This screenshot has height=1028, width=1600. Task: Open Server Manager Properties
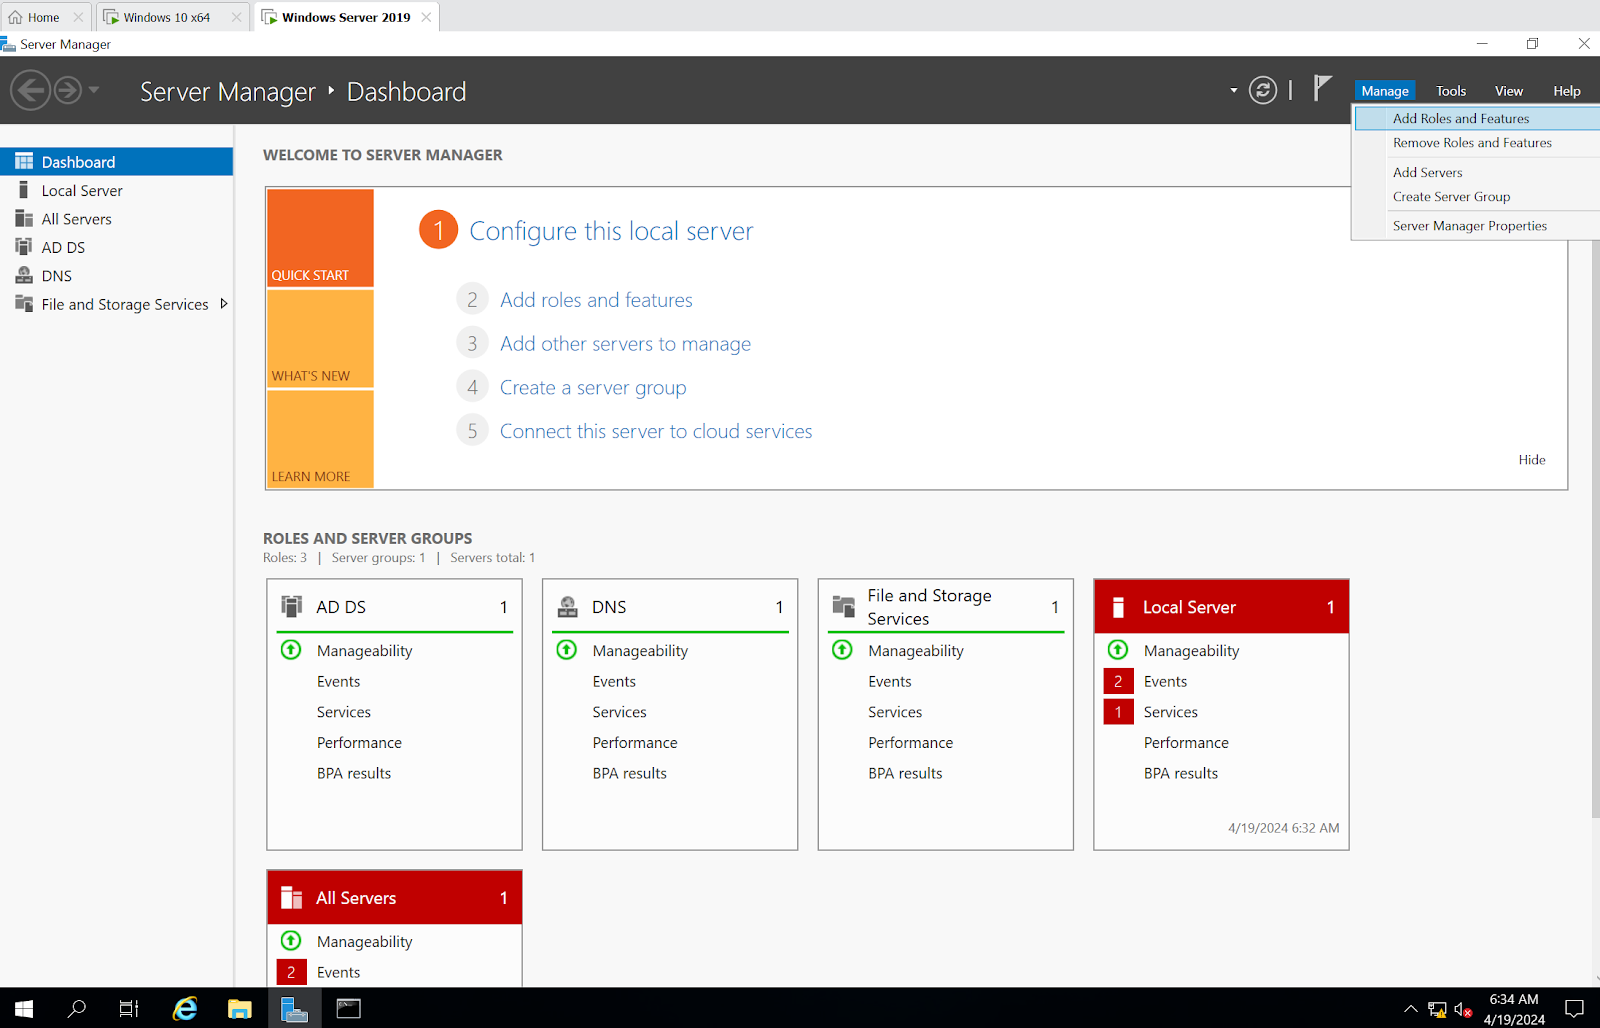pos(1477,226)
